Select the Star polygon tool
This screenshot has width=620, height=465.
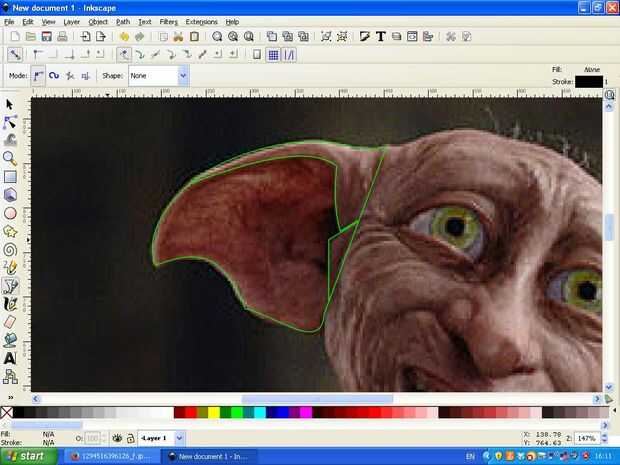(10, 231)
